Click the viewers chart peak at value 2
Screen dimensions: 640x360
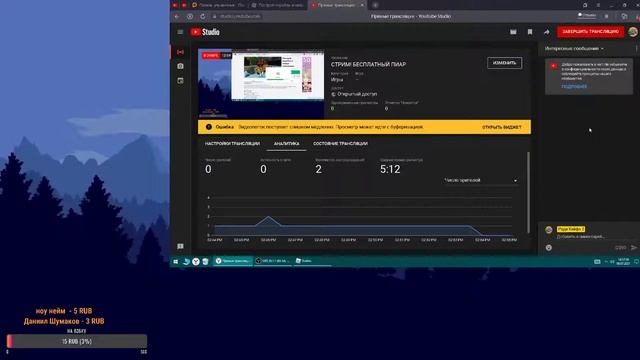(268, 217)
